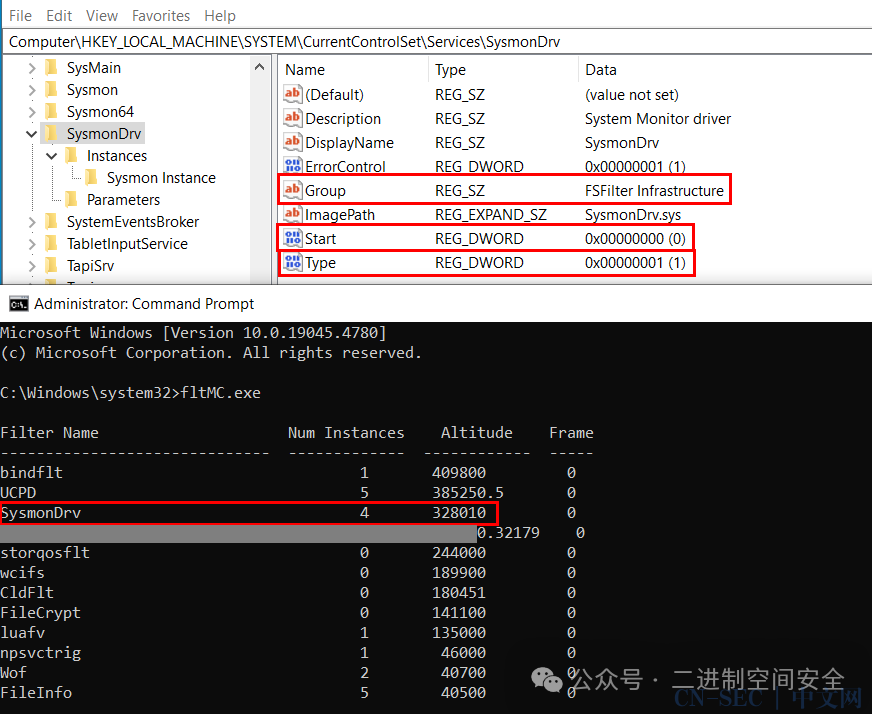Expand the TabletInputService key

(x=32, y=244)
